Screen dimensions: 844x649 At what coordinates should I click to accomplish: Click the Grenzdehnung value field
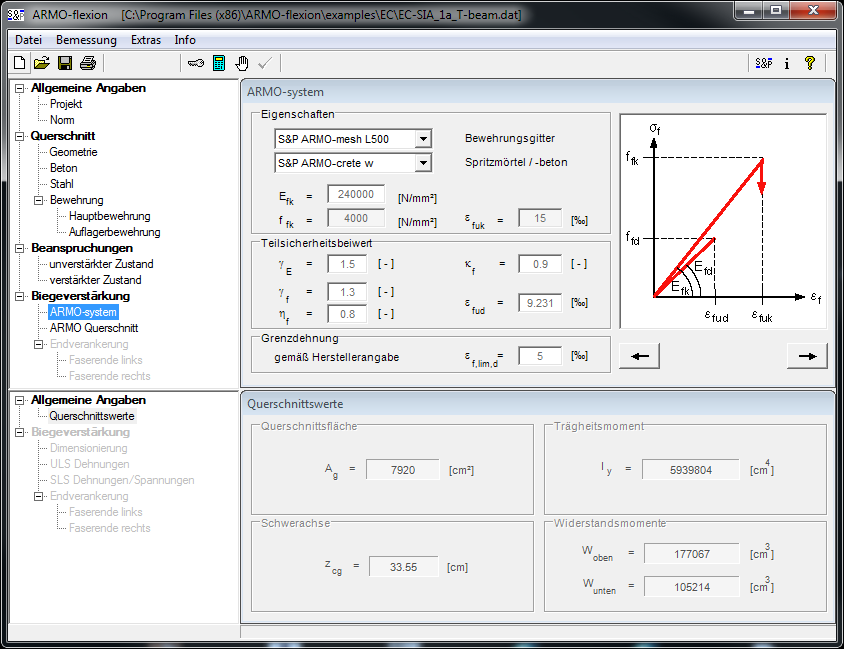click(539, 355)
